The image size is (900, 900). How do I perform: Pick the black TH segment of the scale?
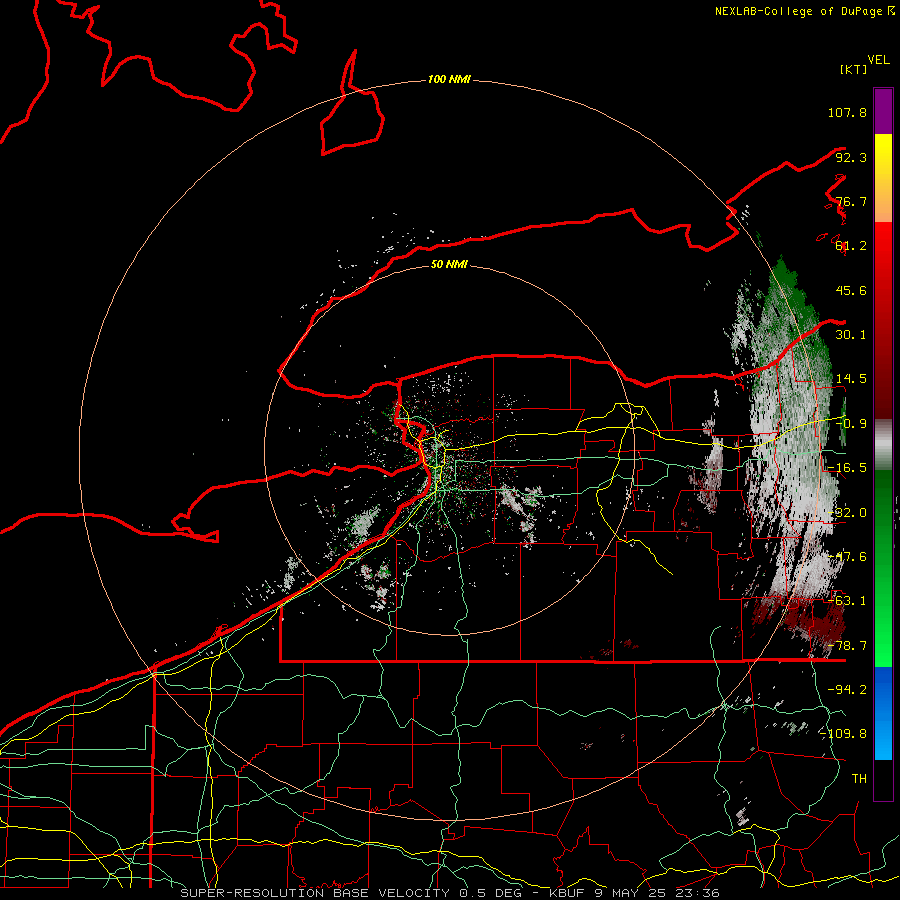point(883,779)
